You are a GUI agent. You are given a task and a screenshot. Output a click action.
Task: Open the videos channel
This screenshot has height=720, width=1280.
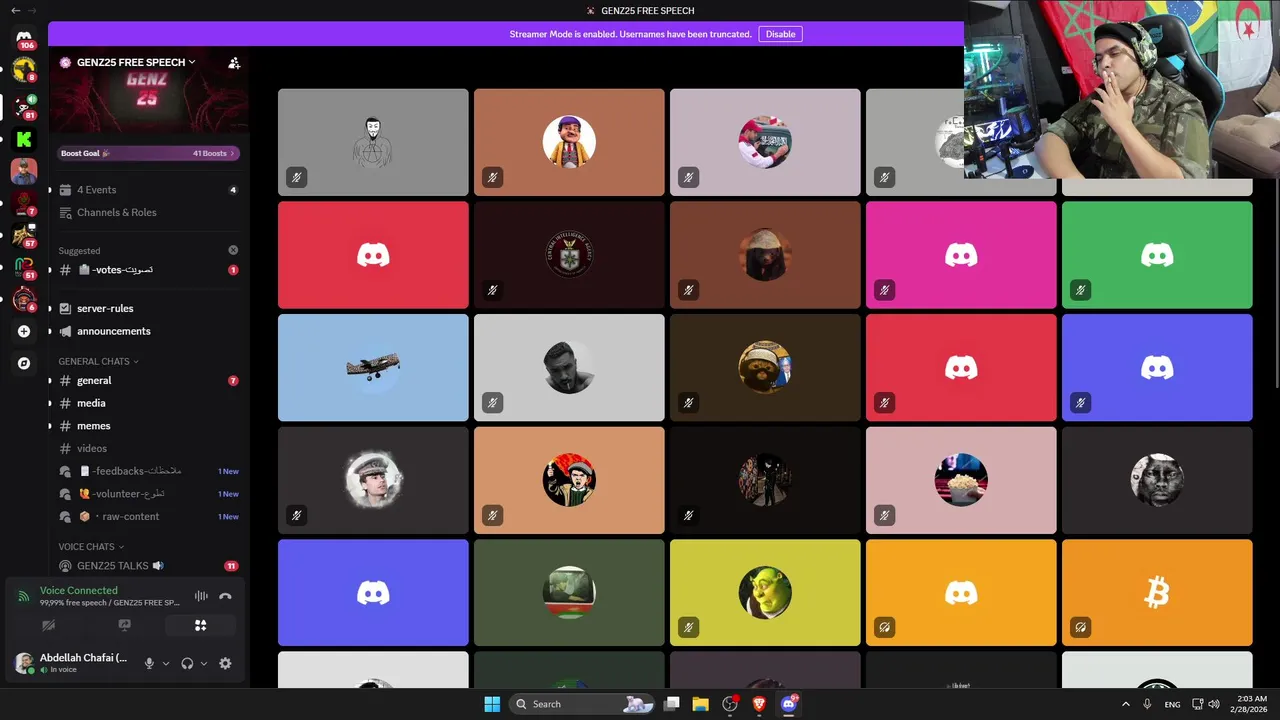point(148,448)
